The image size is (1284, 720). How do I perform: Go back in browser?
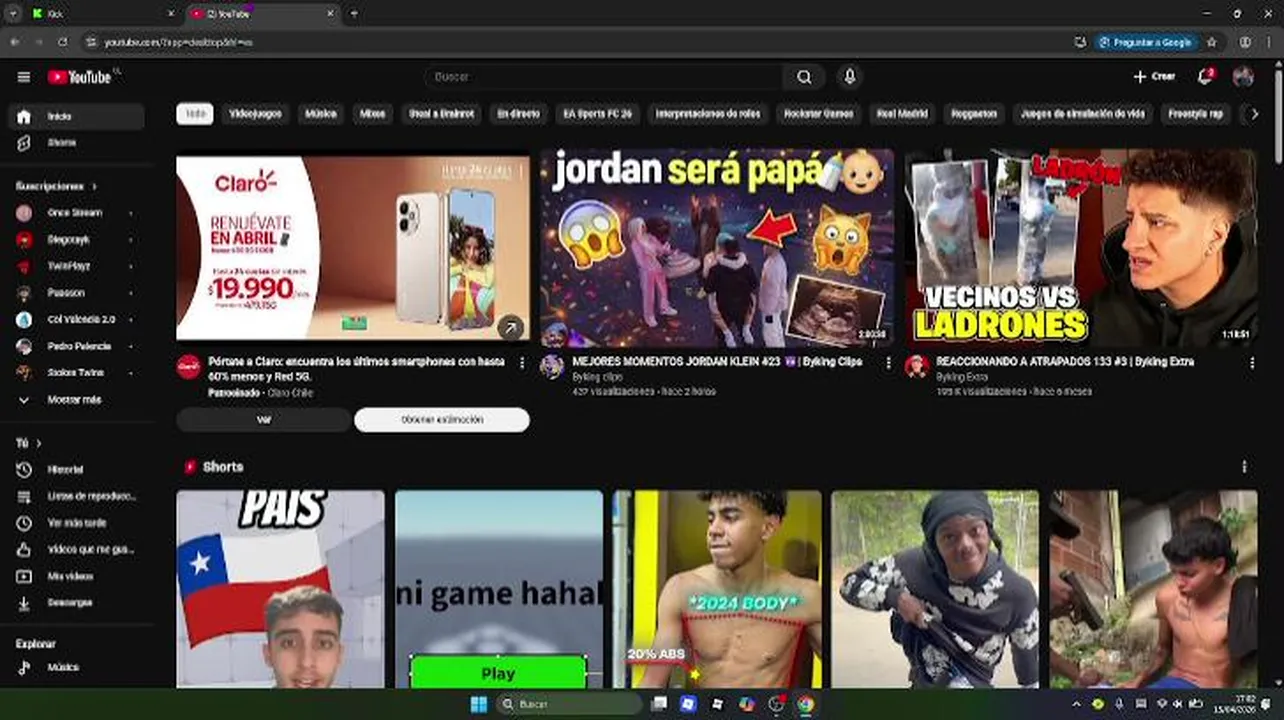tap(14, 42)
